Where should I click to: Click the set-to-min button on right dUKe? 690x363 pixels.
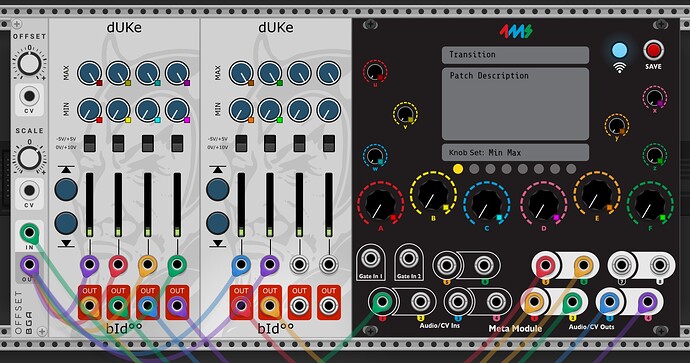tap(218, 223)
